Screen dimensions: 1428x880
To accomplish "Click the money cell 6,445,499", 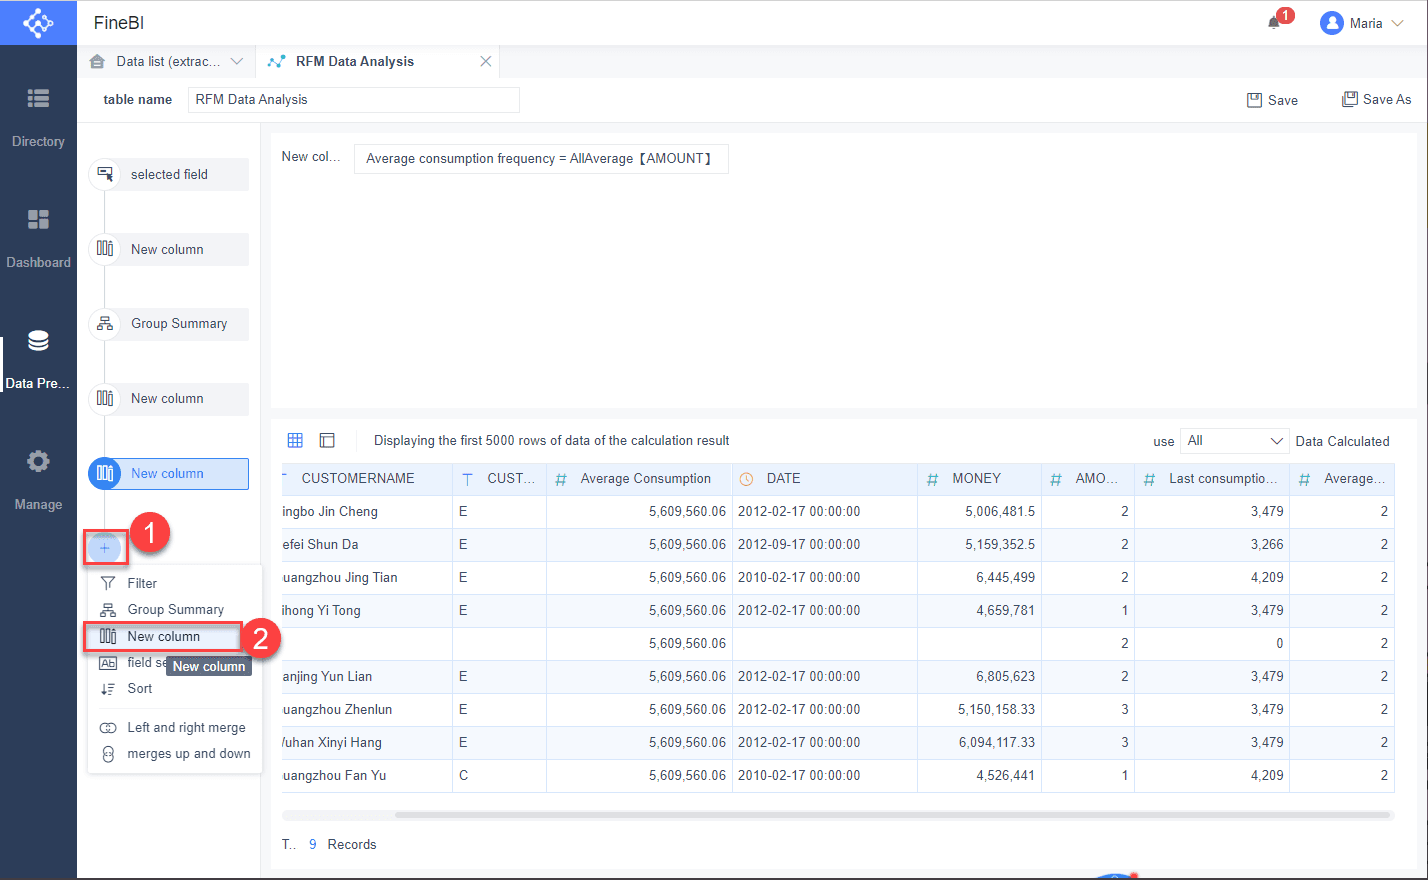I will 979,577.
